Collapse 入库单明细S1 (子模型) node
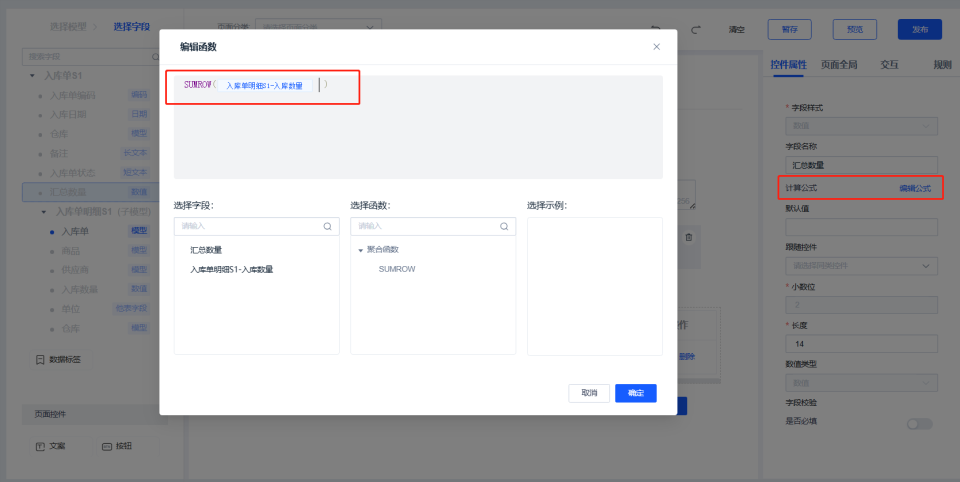Screen dimensions: 960x482 coord(43,211)
